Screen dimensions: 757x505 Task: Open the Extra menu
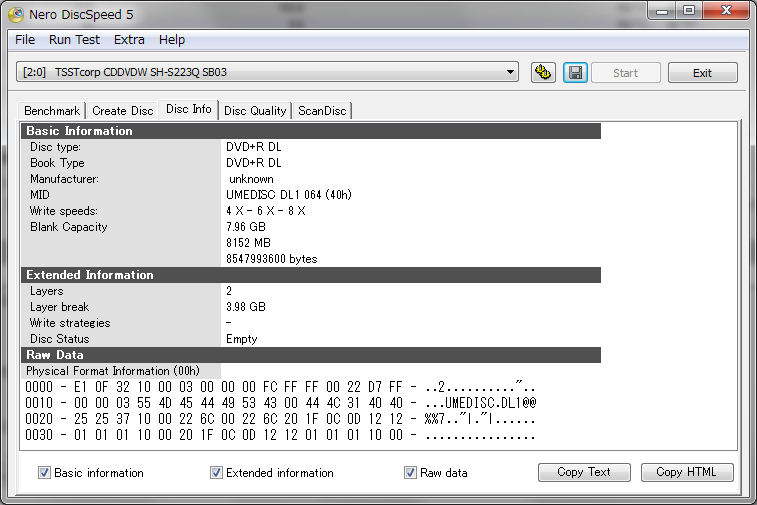pos(129,40)
